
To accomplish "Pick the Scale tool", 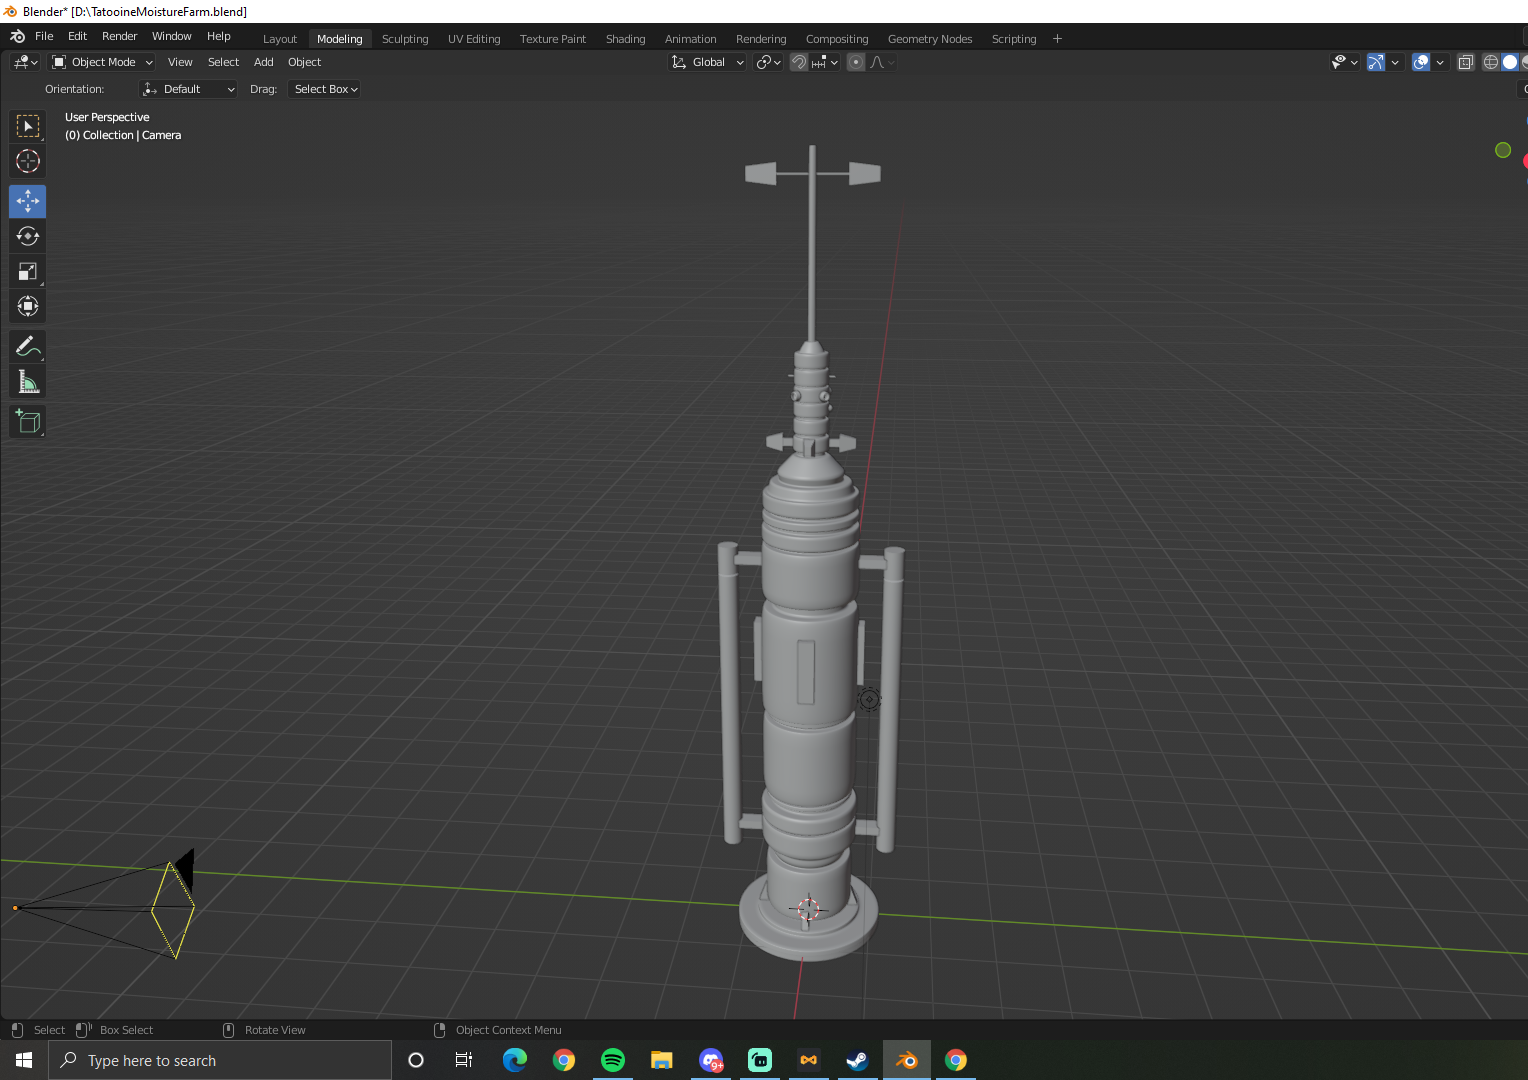I will 28,271.
